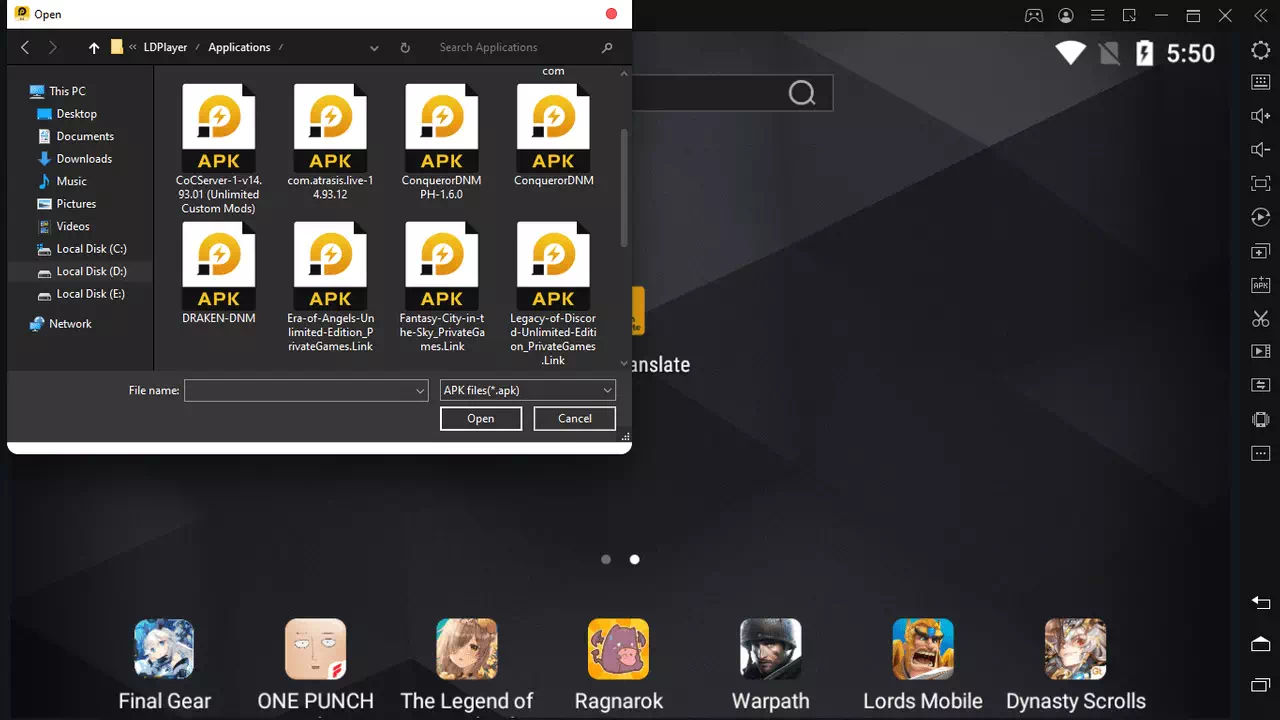
Task: Go back in the Open dialog
Action: click(x=25, y=47)
